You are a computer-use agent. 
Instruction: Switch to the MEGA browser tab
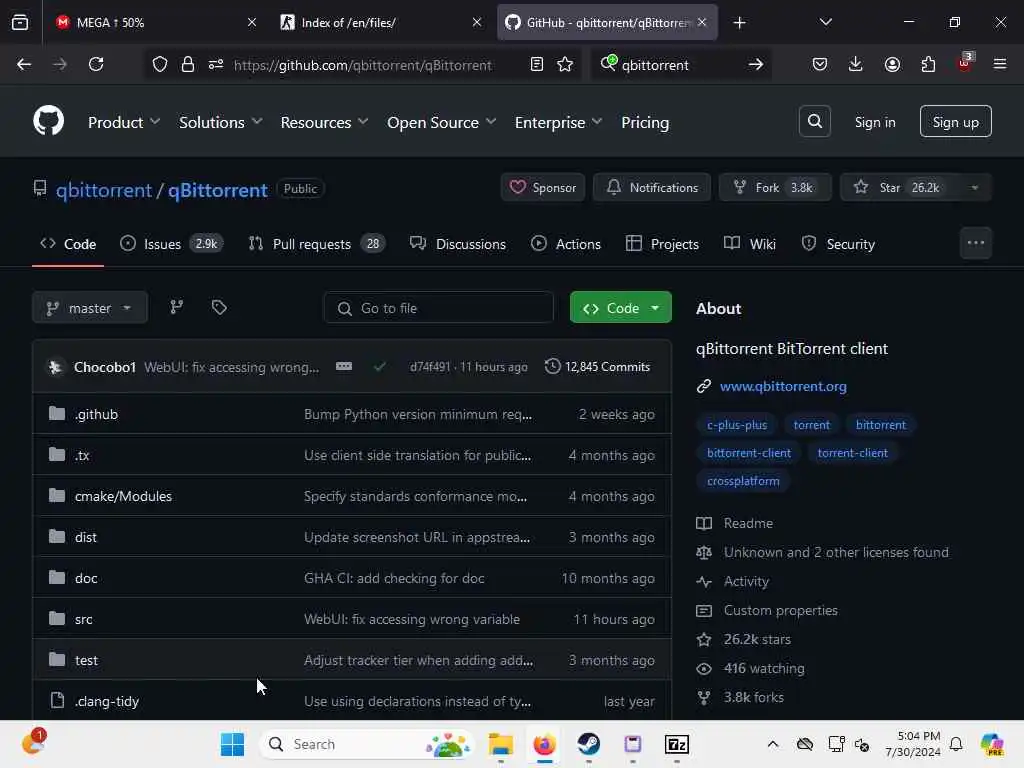pyautogui.click(x=155, y=22)
